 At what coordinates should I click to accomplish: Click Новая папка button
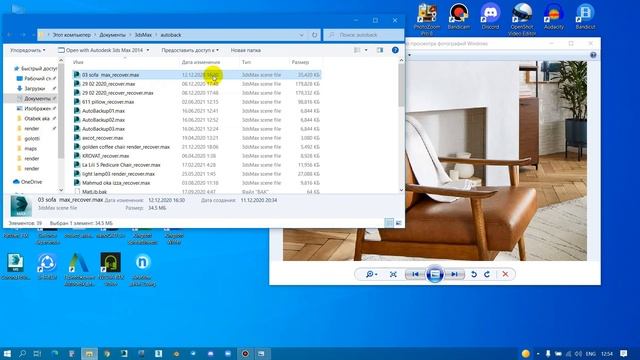click(x=246, y=50)
